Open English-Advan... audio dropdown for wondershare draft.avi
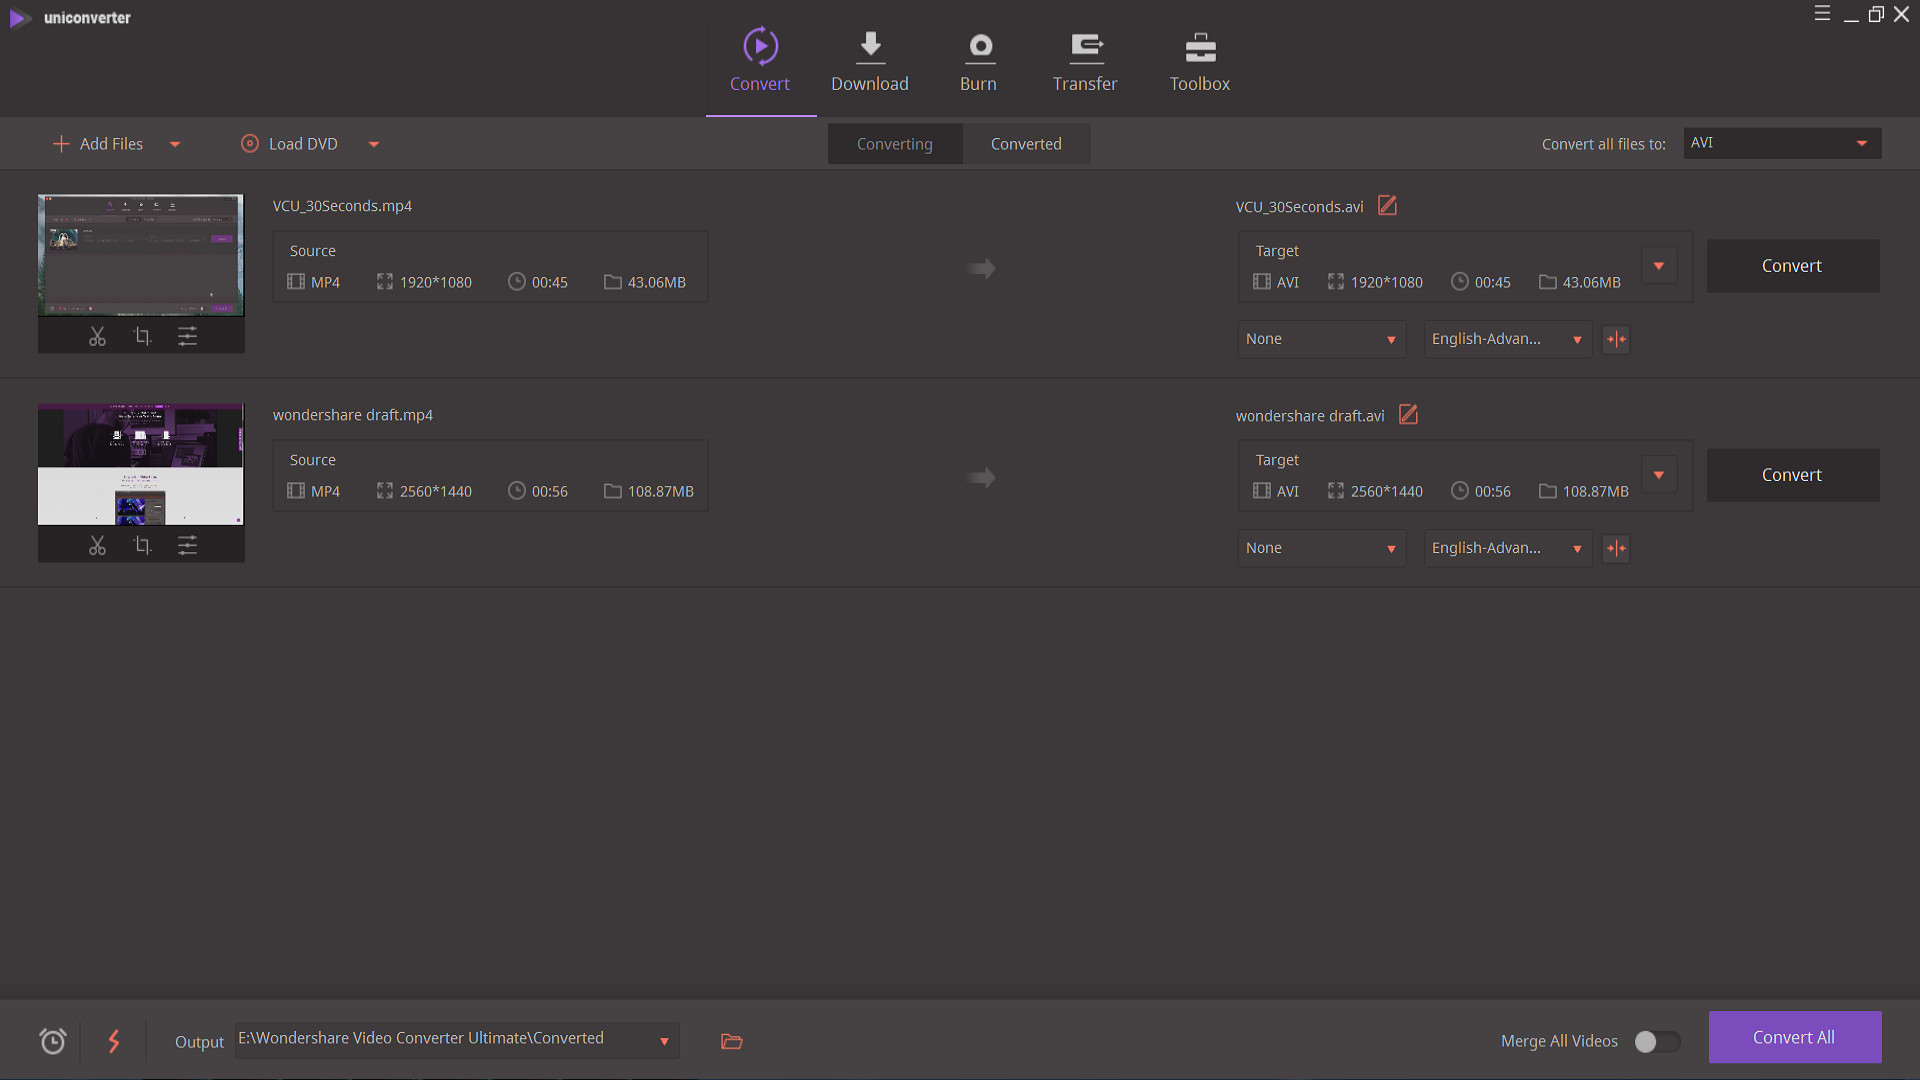This screenshot has width=1920, height=1080. [1507, 549]
